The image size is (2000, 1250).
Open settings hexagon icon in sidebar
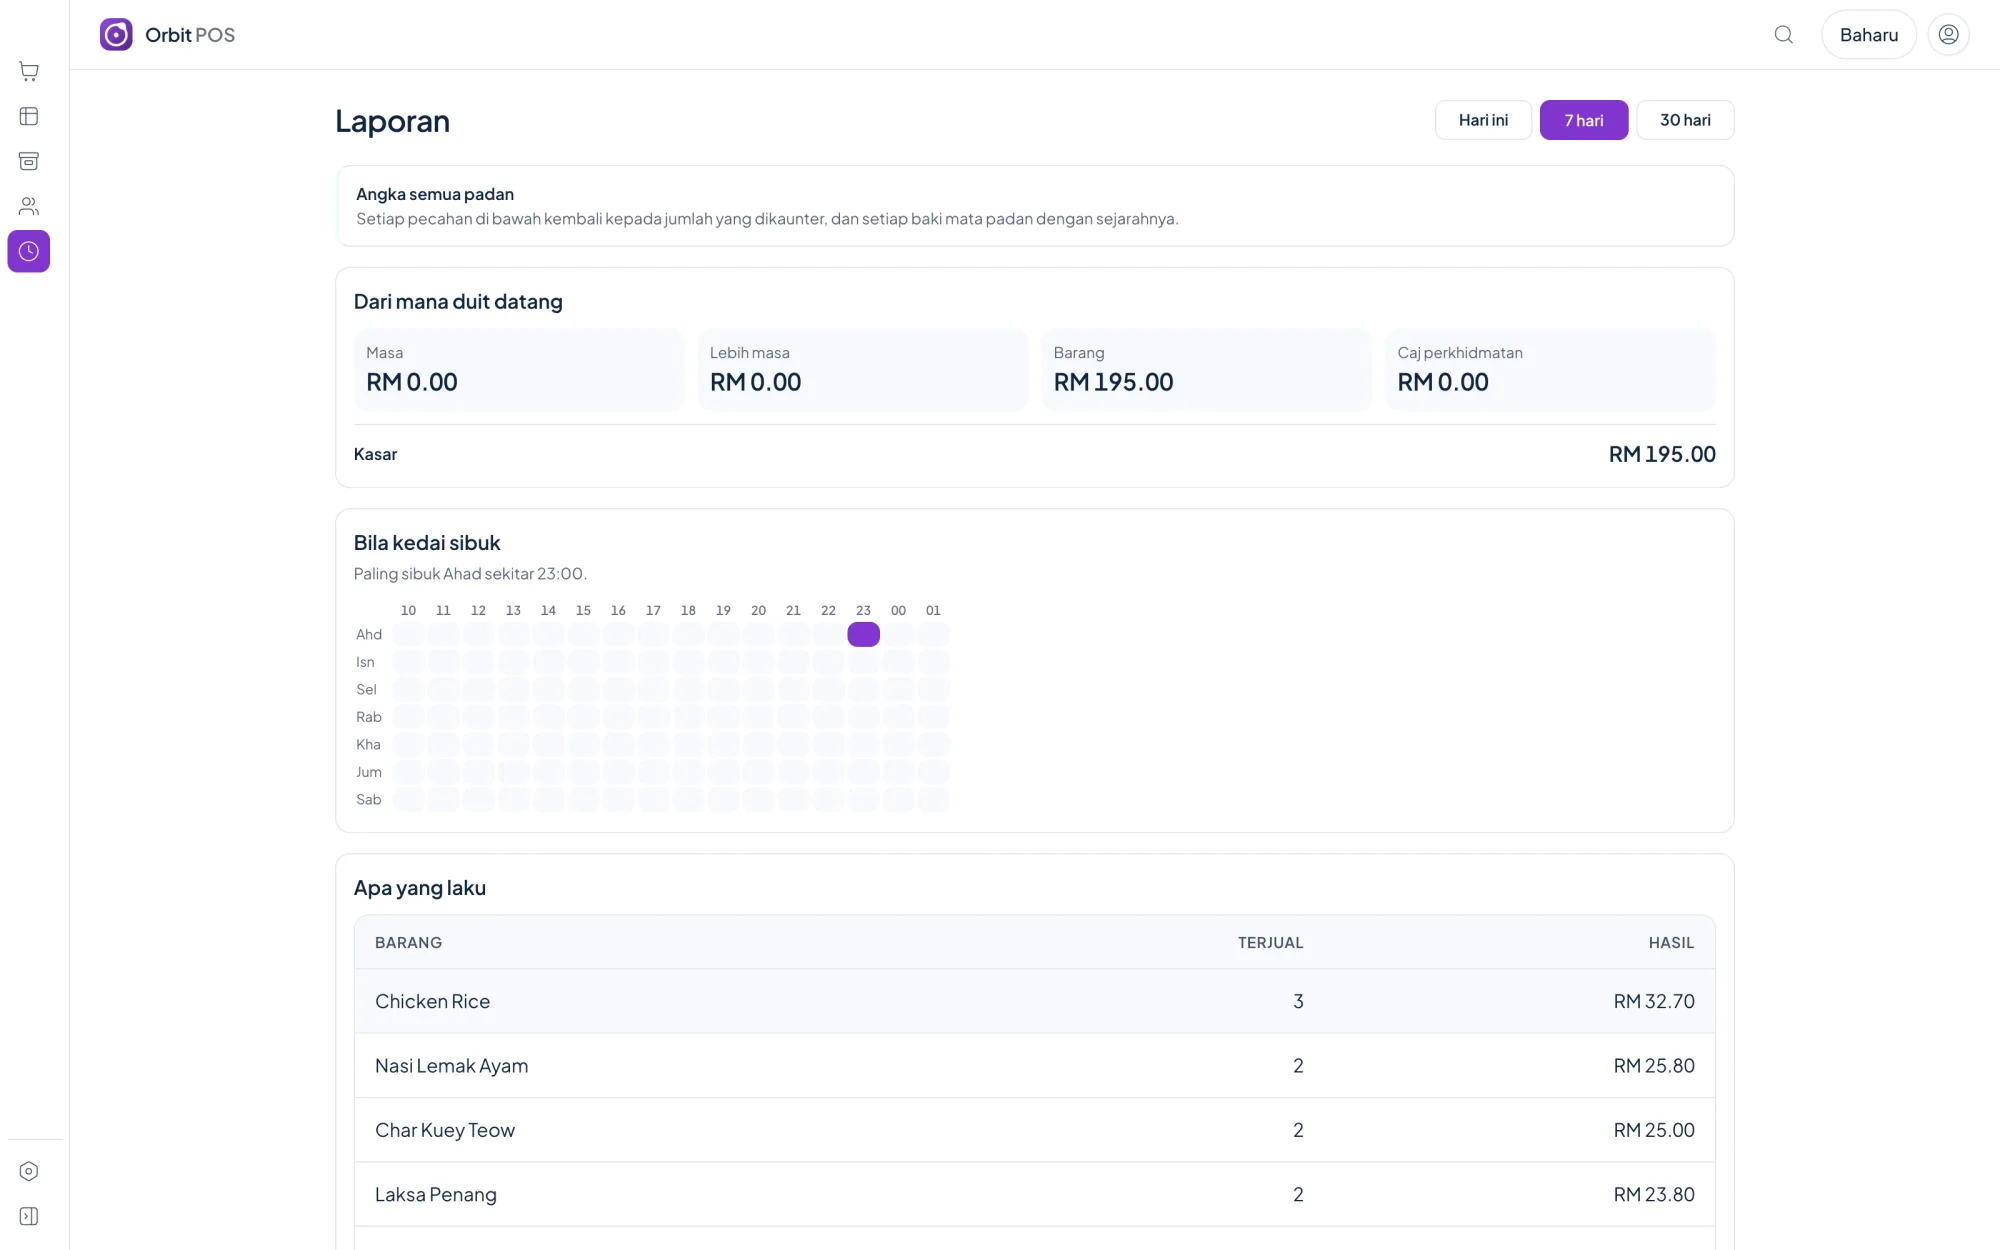29,1171
